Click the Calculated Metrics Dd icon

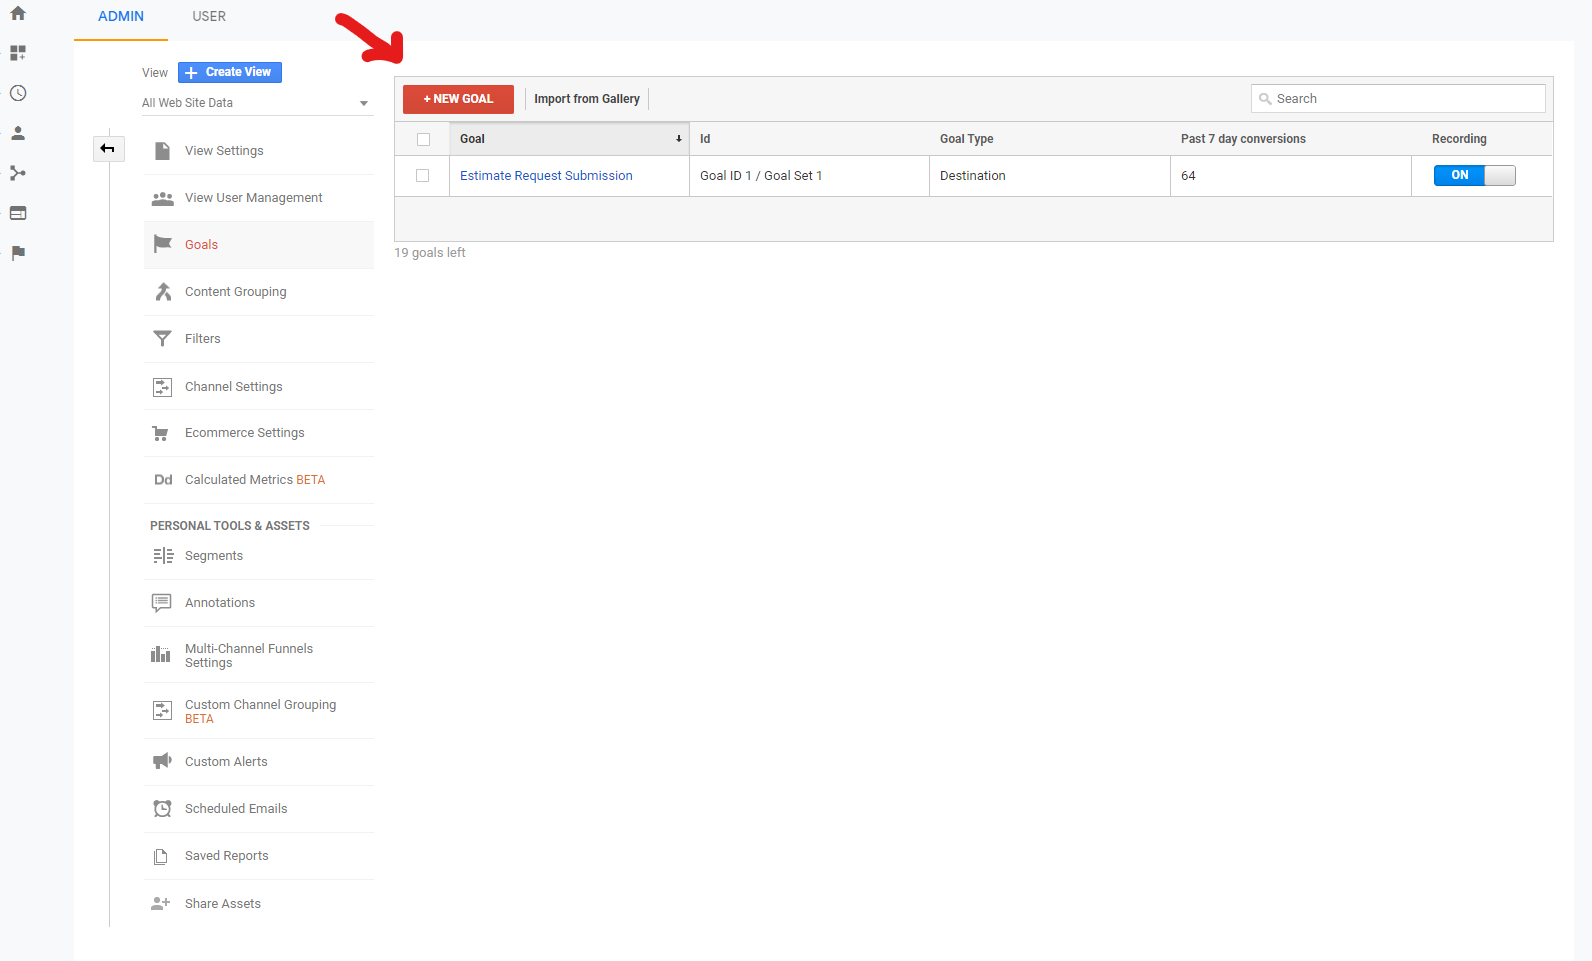(x=163, y=480)
